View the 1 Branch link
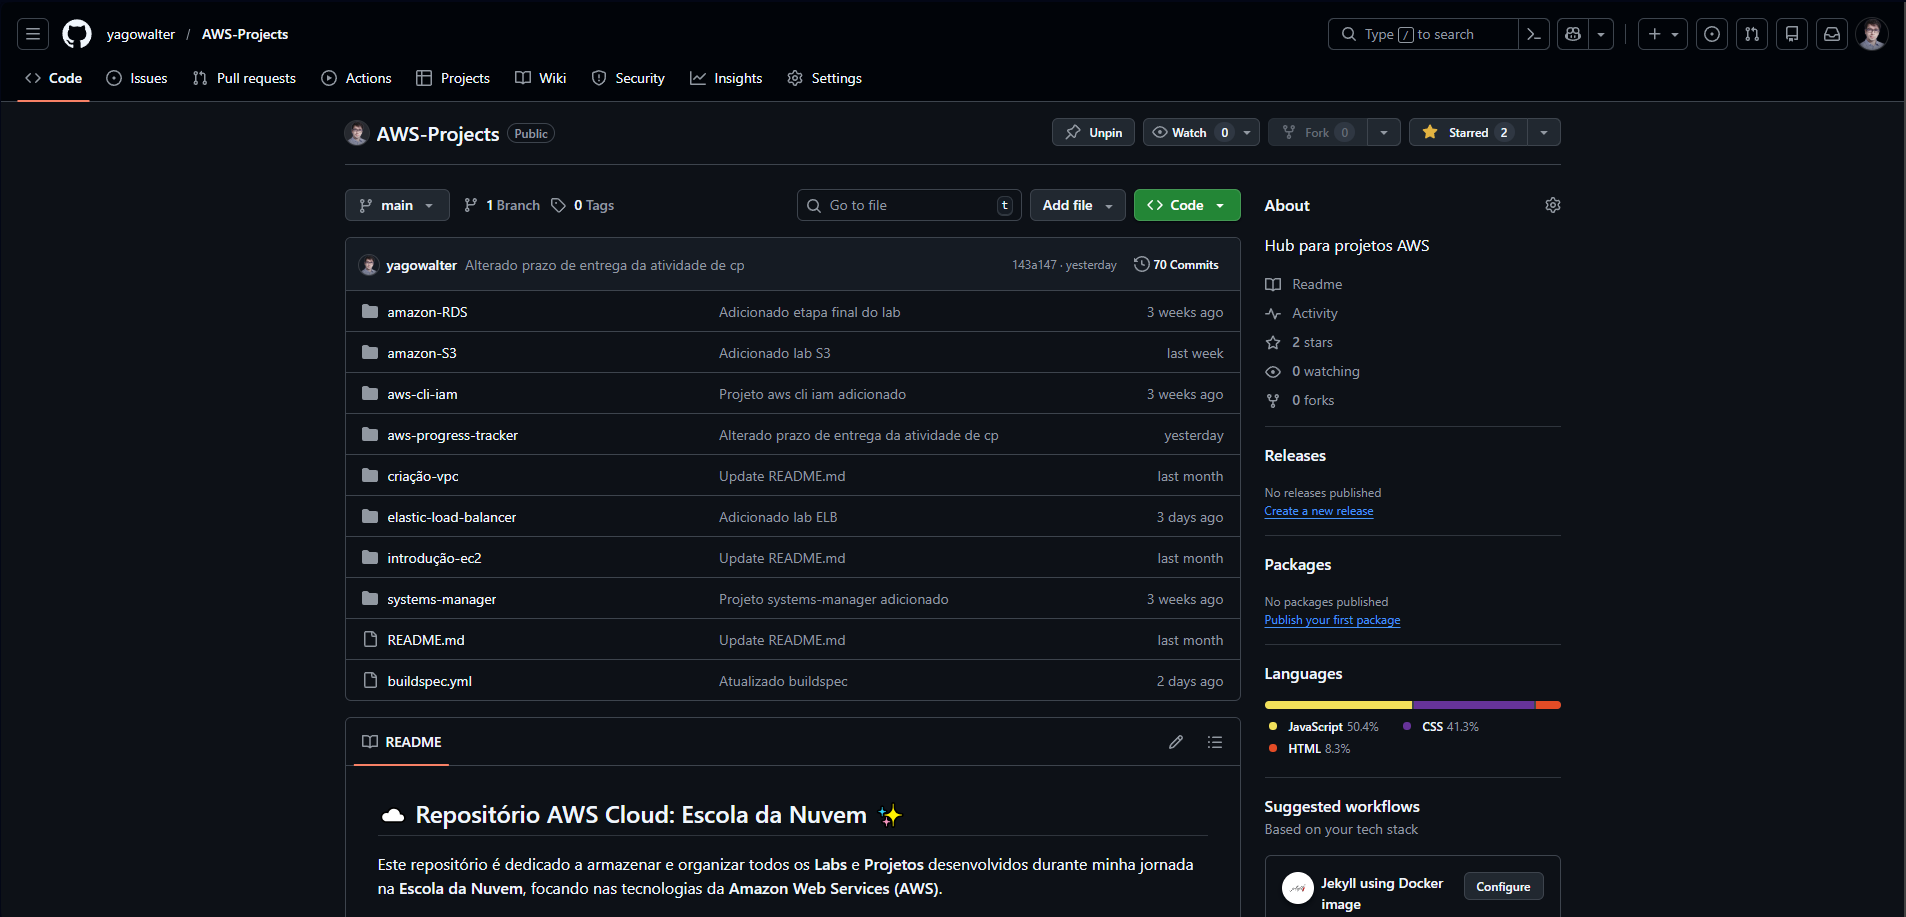The height and width of the screenshot is (917, 1906). tap(502, 205)
